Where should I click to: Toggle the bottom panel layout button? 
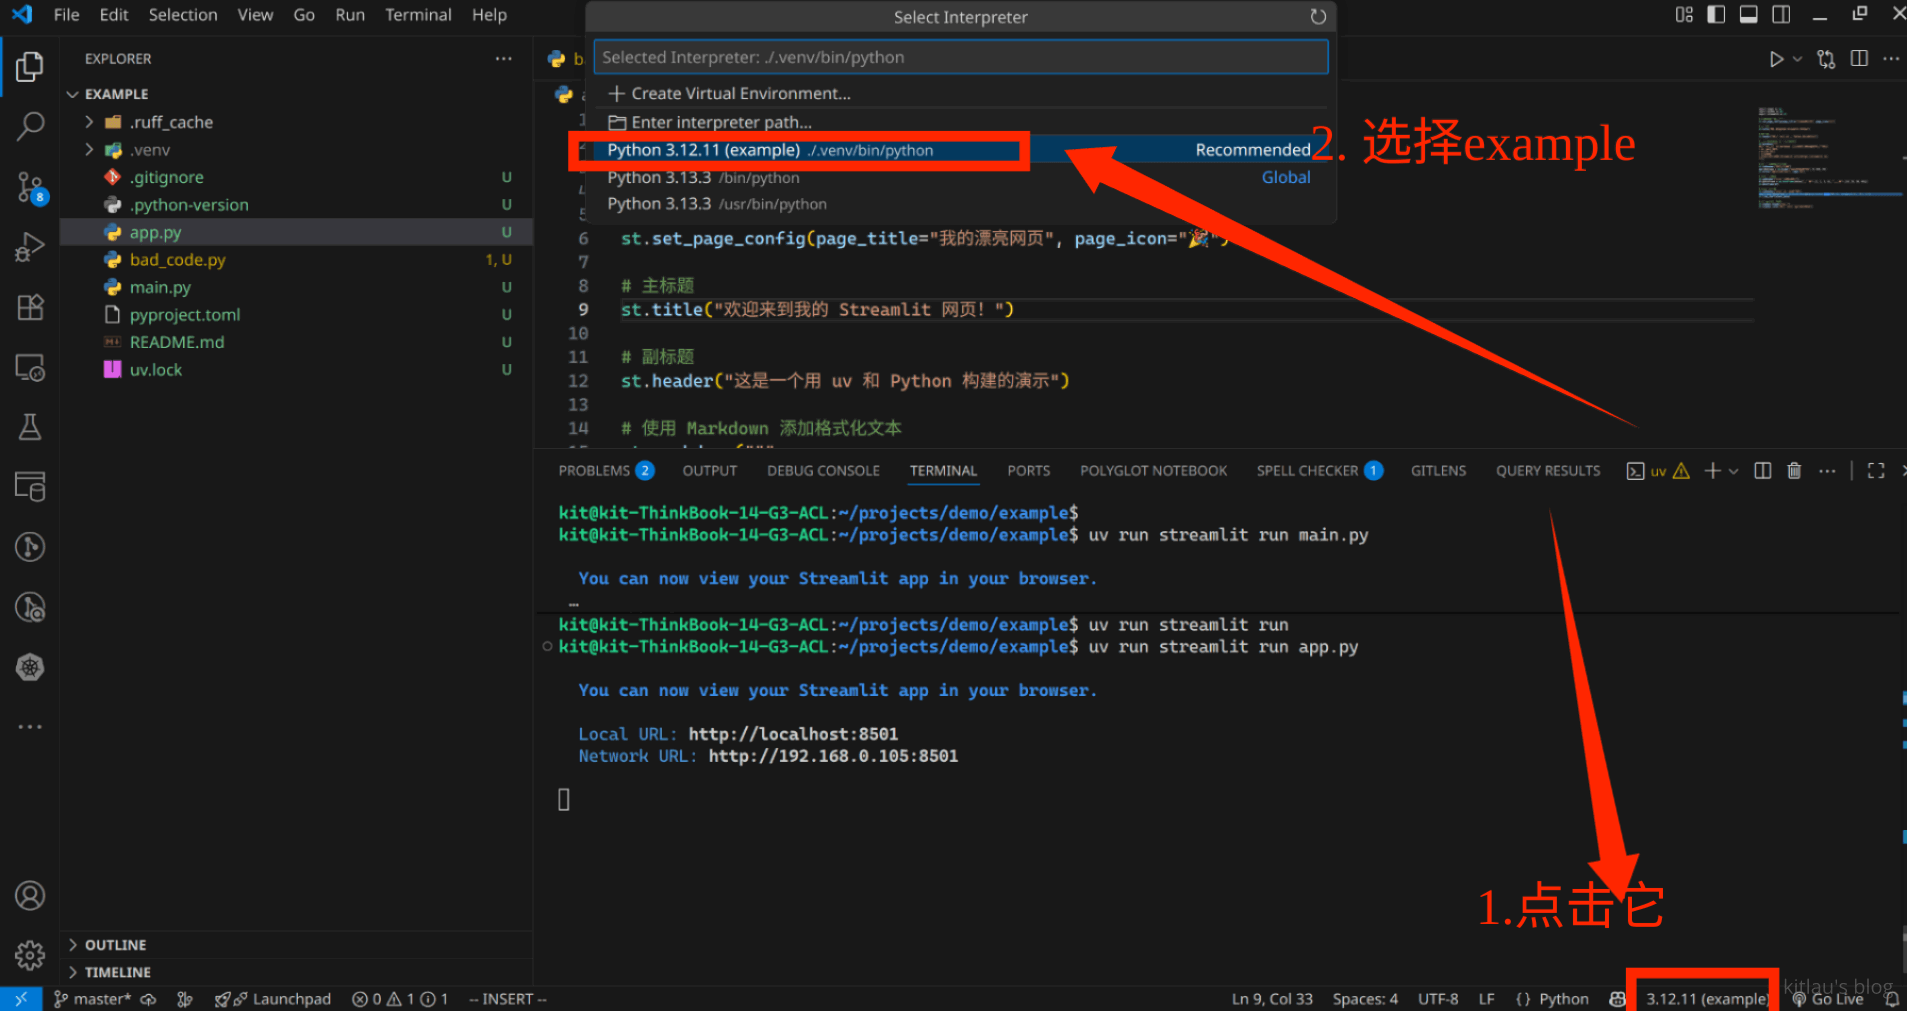1748,15
